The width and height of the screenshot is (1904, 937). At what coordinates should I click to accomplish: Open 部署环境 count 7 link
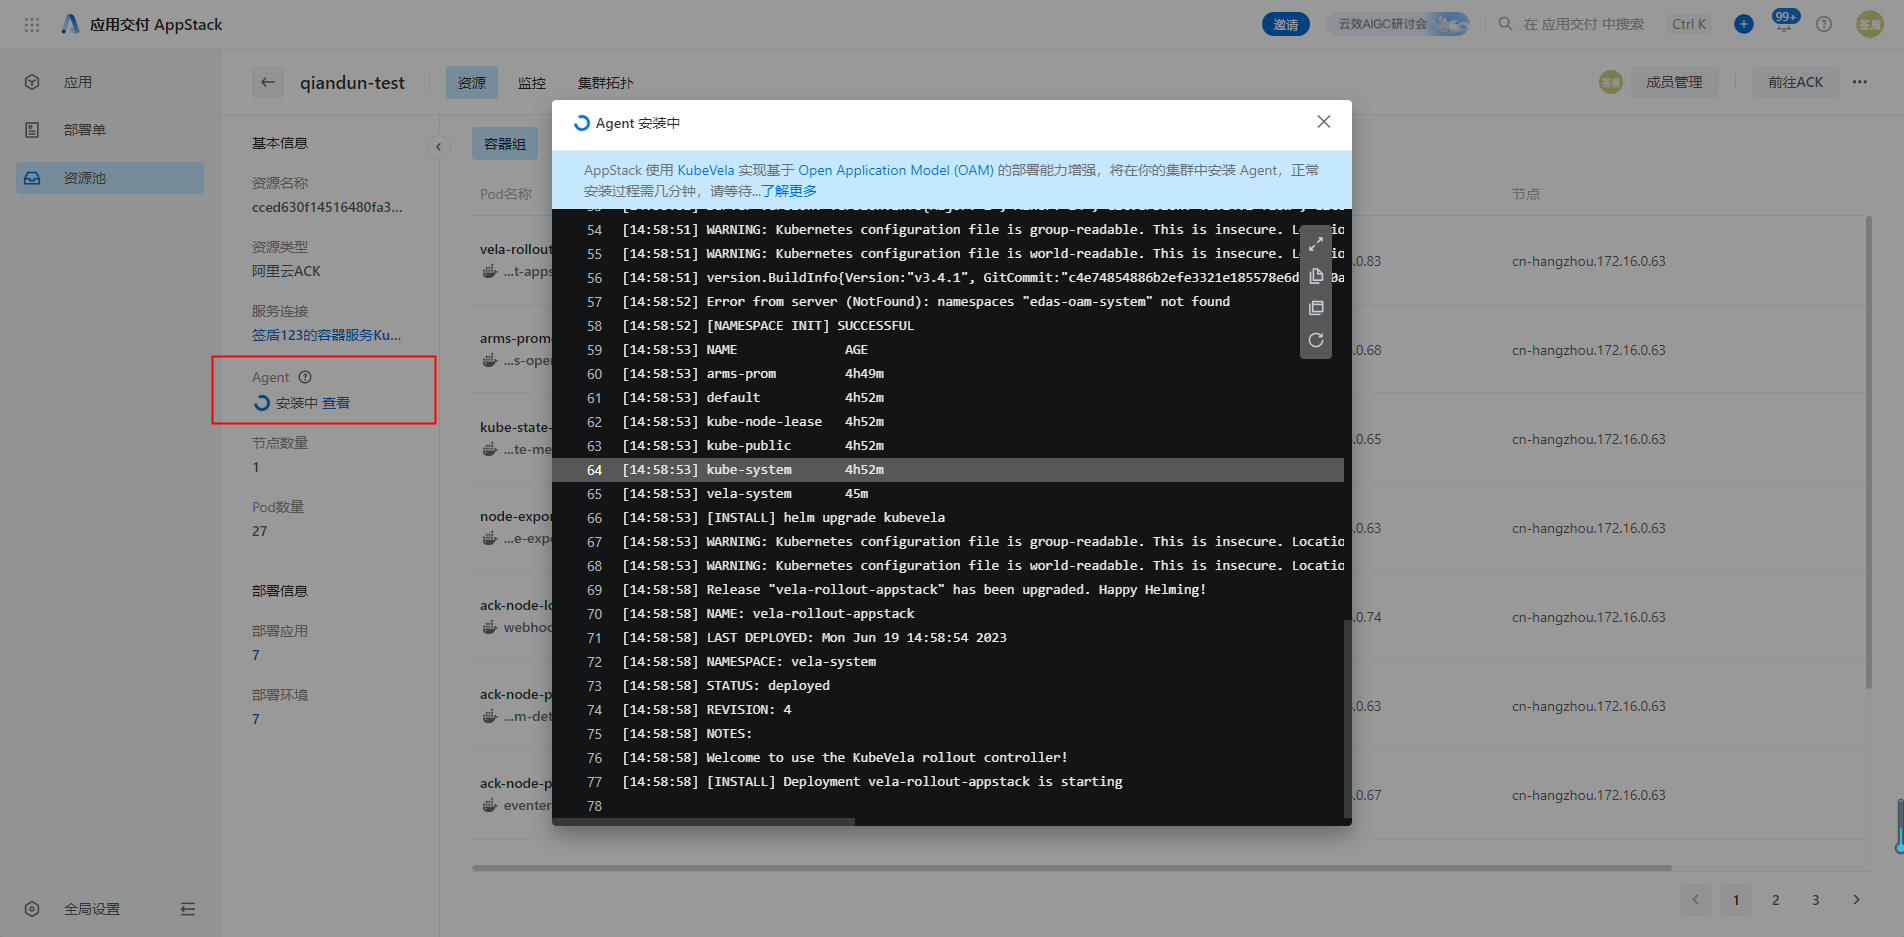pos(256,719)
